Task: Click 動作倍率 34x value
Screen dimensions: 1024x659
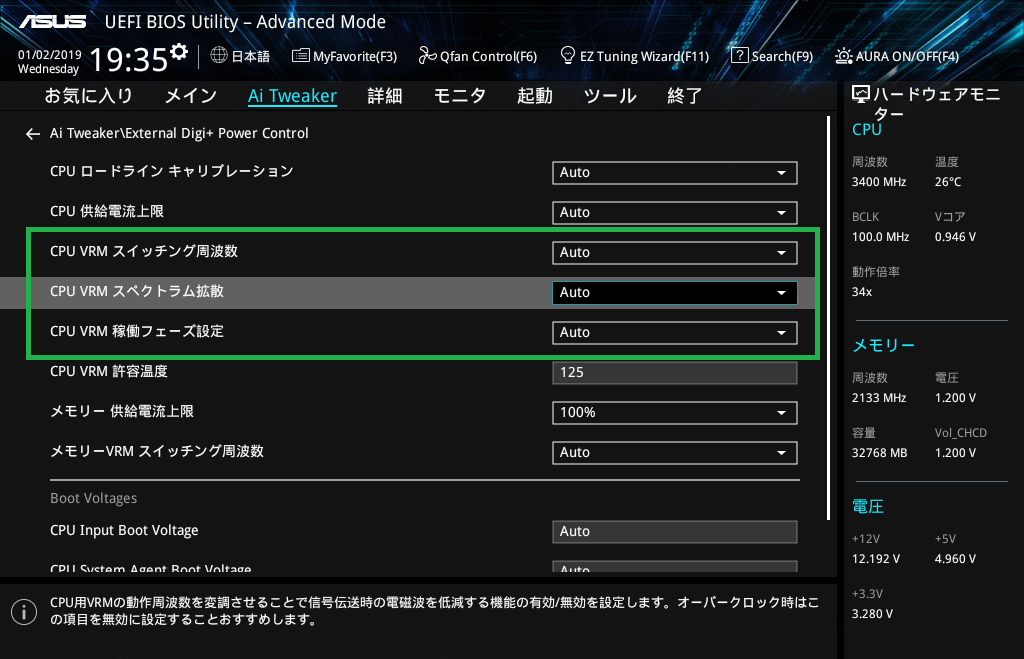Action: pos(862,292)
